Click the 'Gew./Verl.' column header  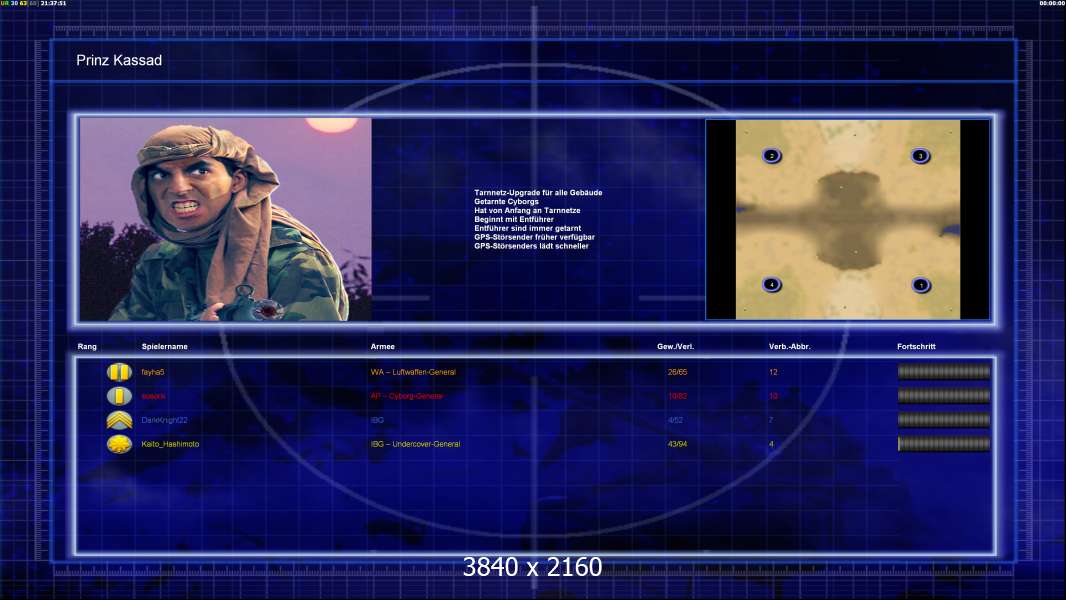675,347
